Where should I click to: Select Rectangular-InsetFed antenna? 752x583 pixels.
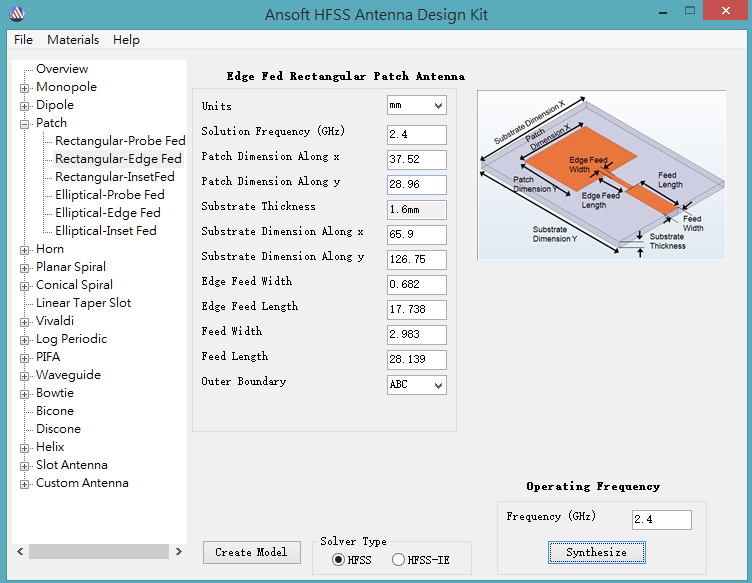pyautogui.click(x=115, y=177)
